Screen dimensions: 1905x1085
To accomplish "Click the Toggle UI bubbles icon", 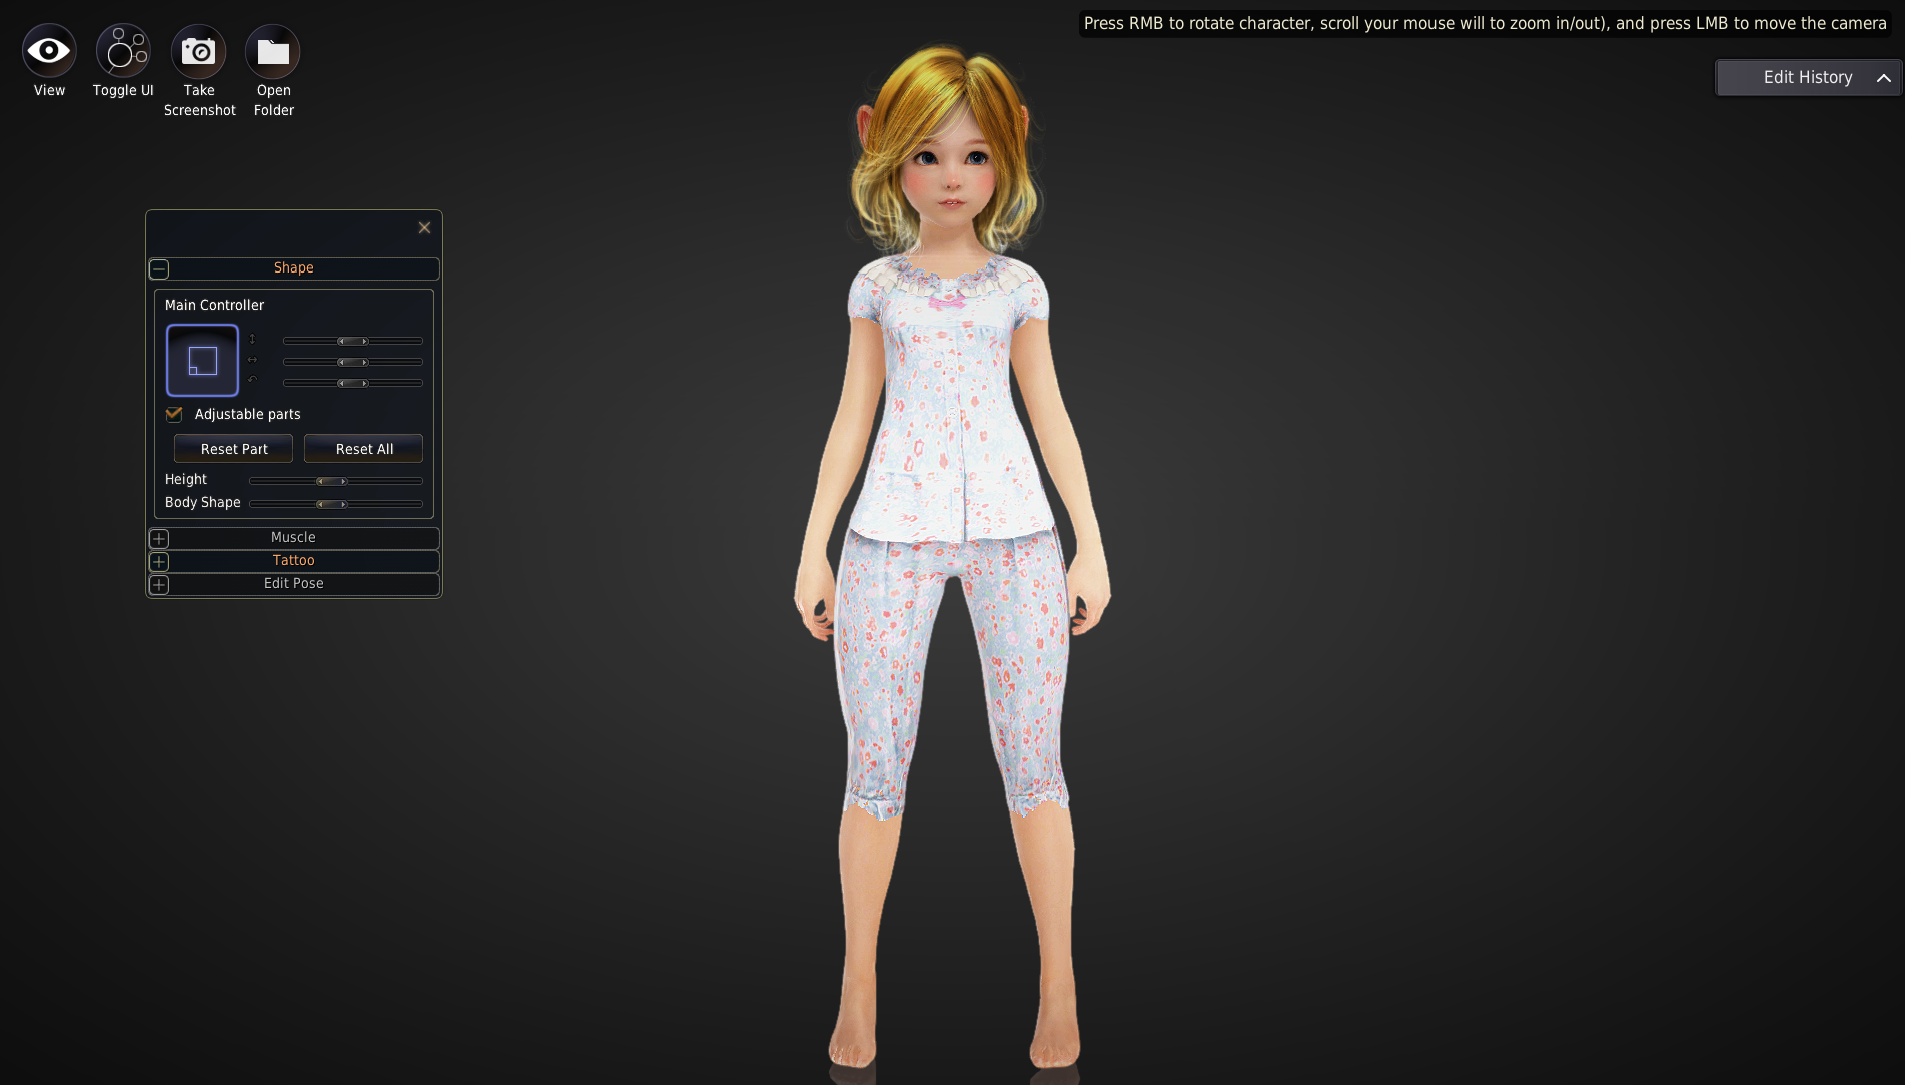I will pyautogui.click(x=123, y=51).
